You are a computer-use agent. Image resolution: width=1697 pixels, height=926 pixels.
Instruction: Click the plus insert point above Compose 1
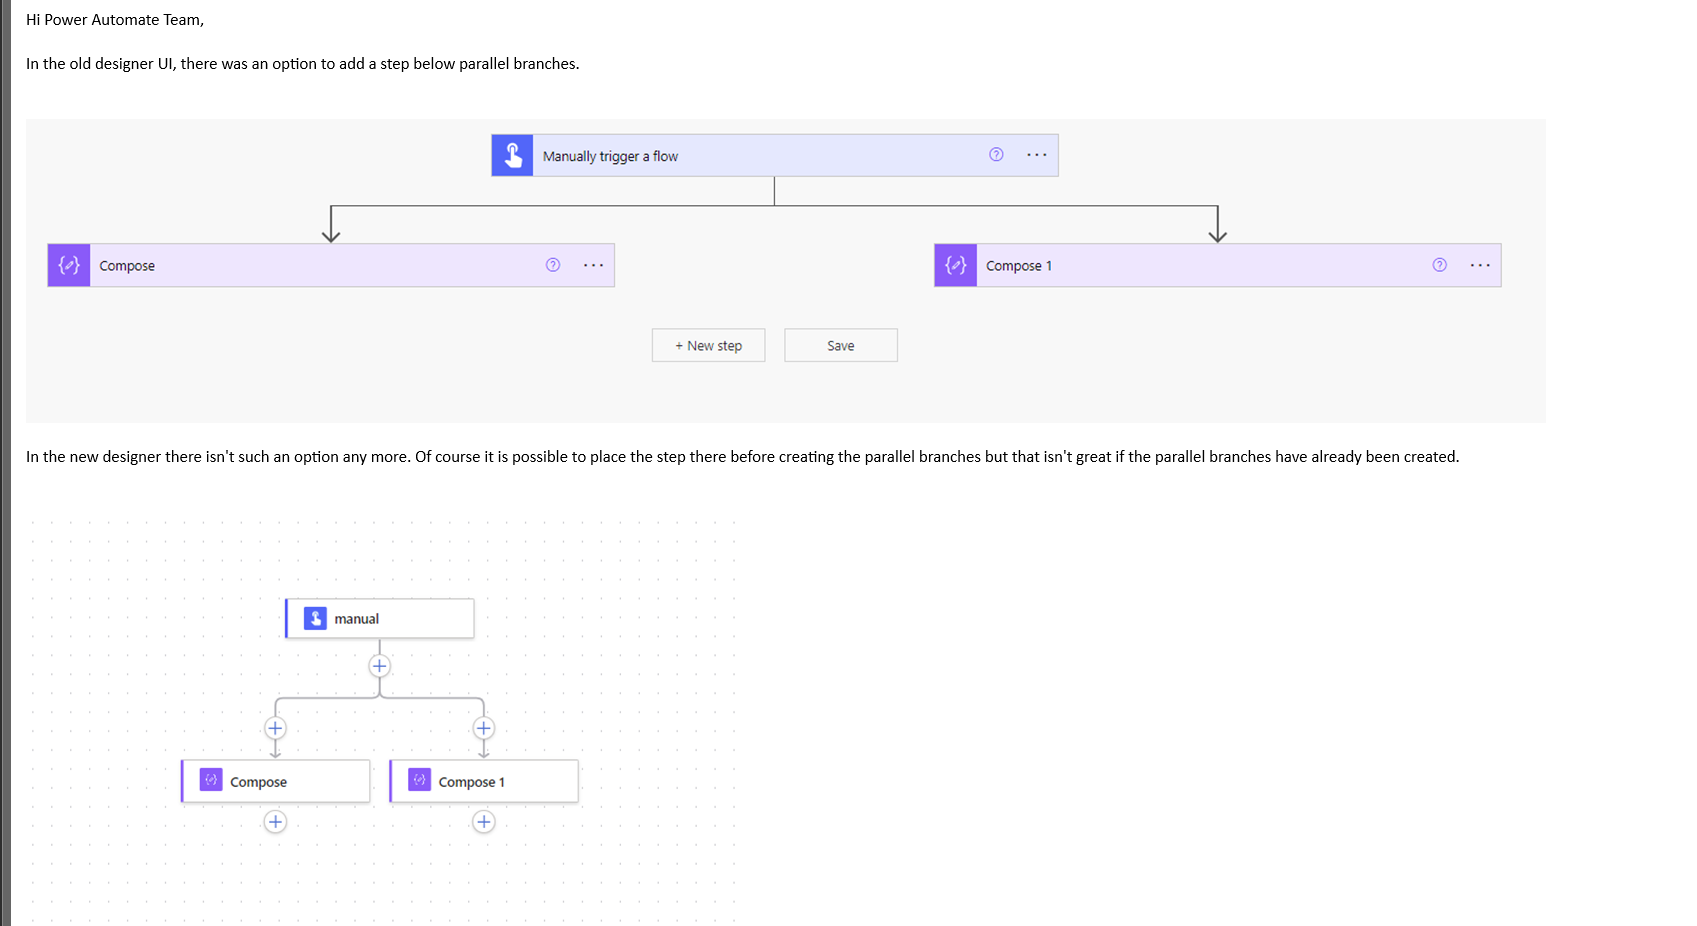click(x=483, y=728)
